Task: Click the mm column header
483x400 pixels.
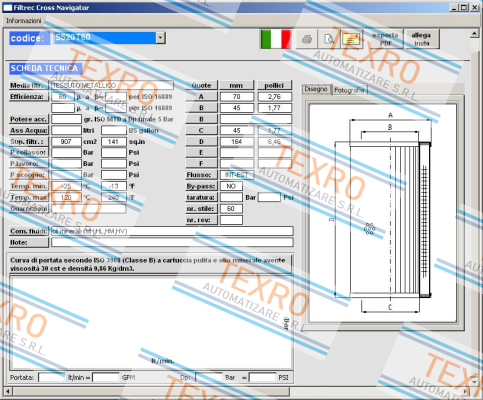Action: [237, 85]
